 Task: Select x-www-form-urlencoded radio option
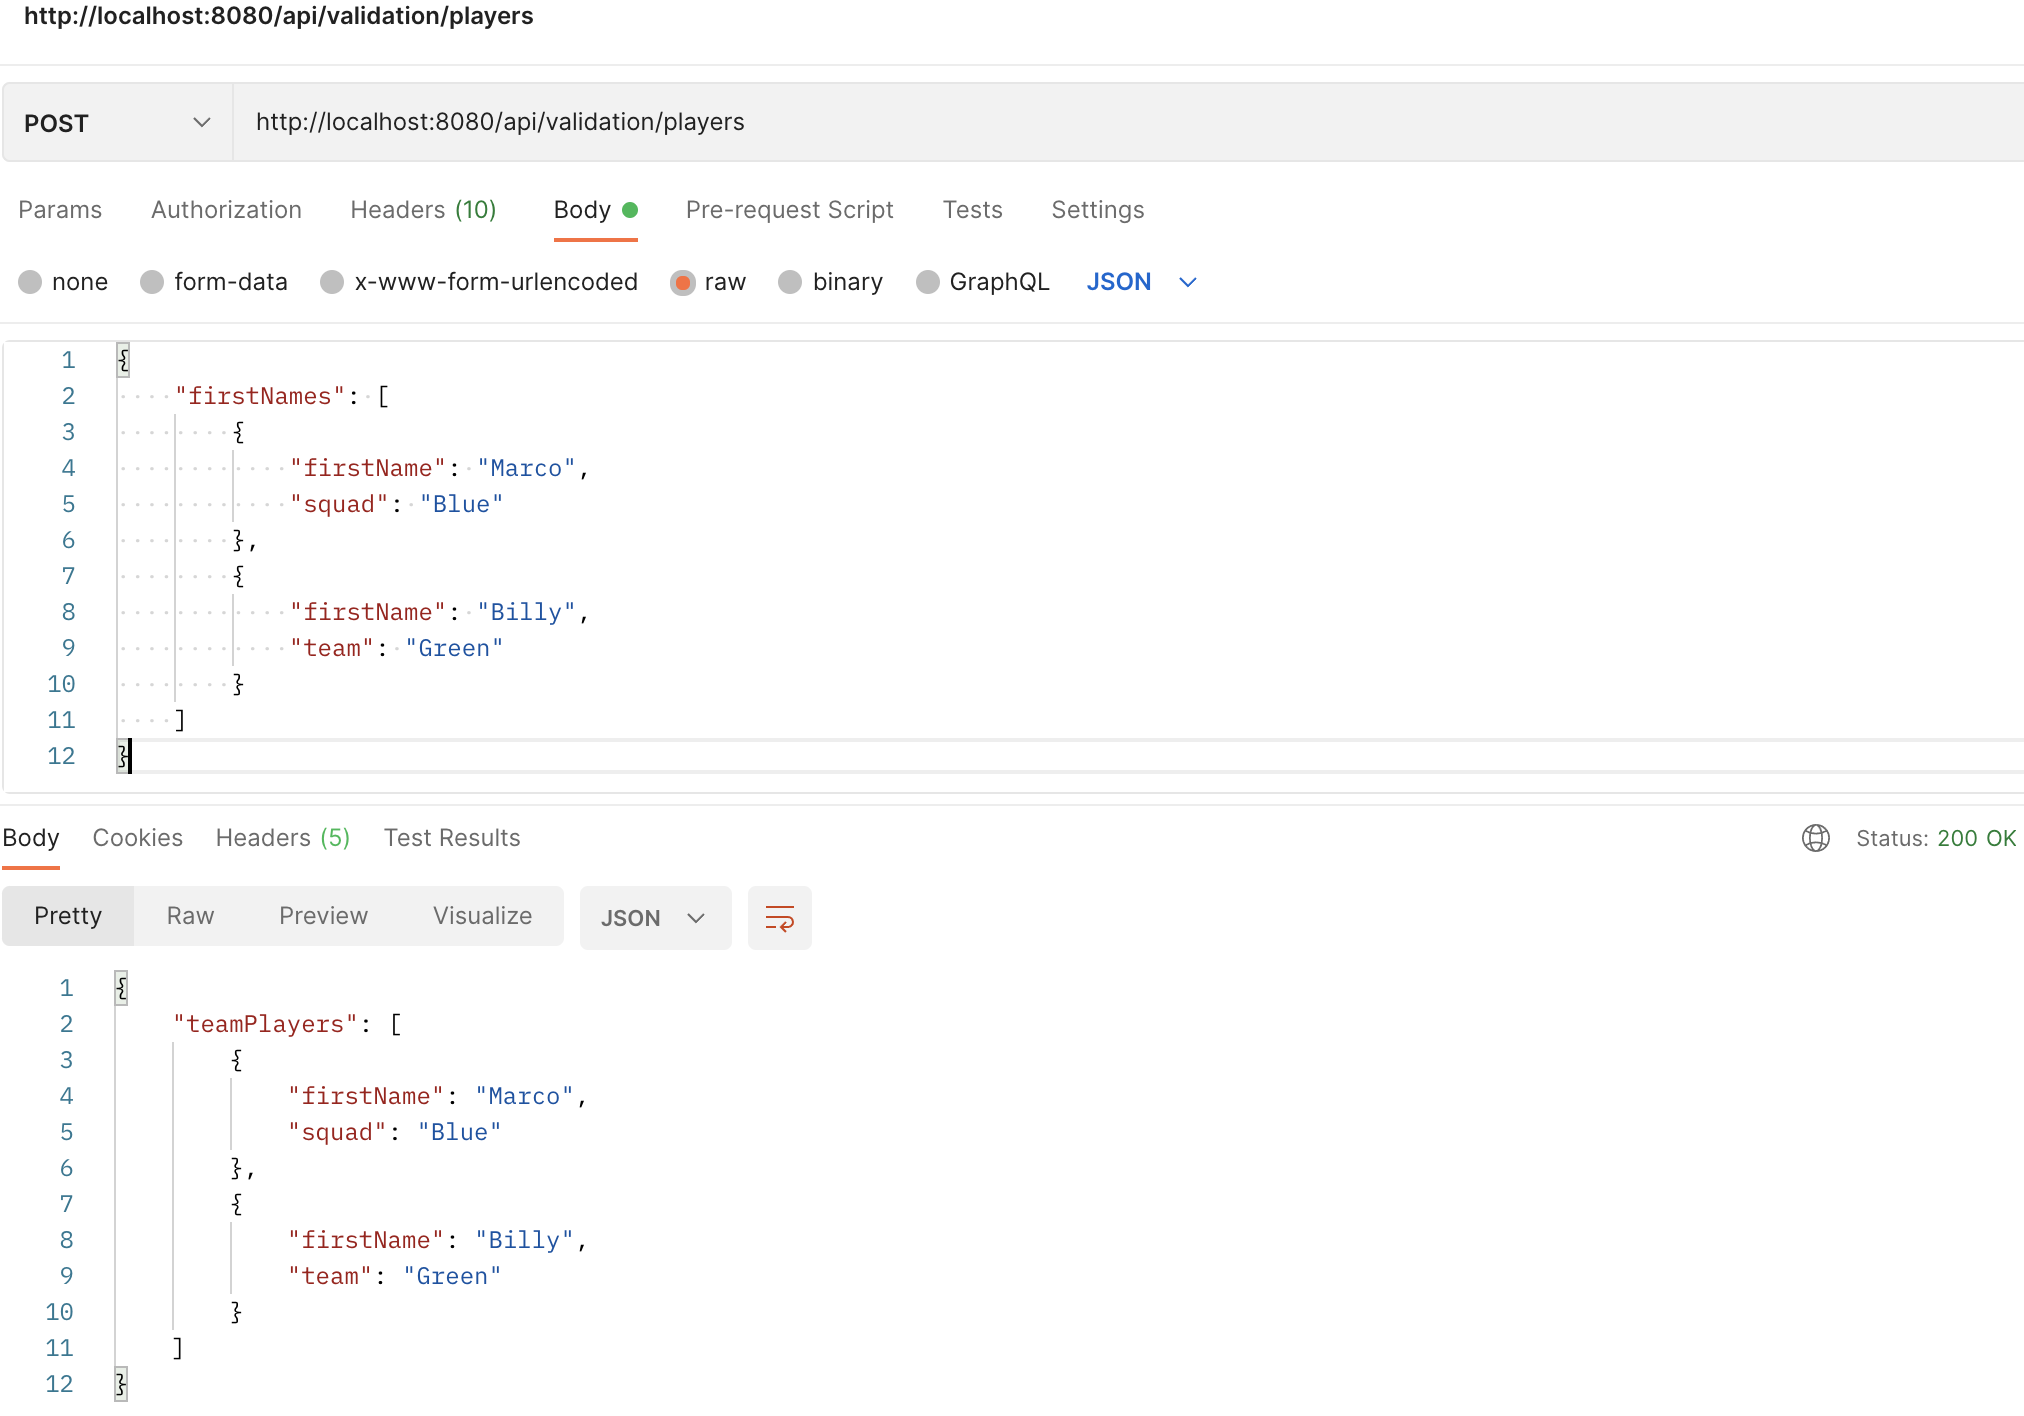(332, 282)
